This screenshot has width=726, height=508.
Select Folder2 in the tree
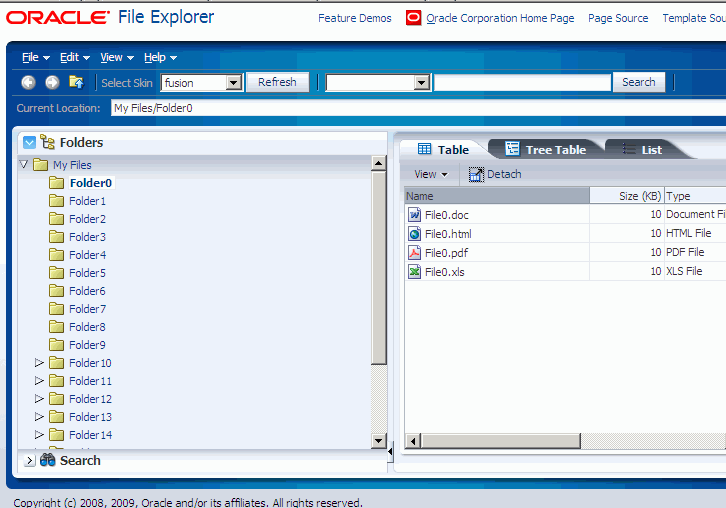pos(88,219)
